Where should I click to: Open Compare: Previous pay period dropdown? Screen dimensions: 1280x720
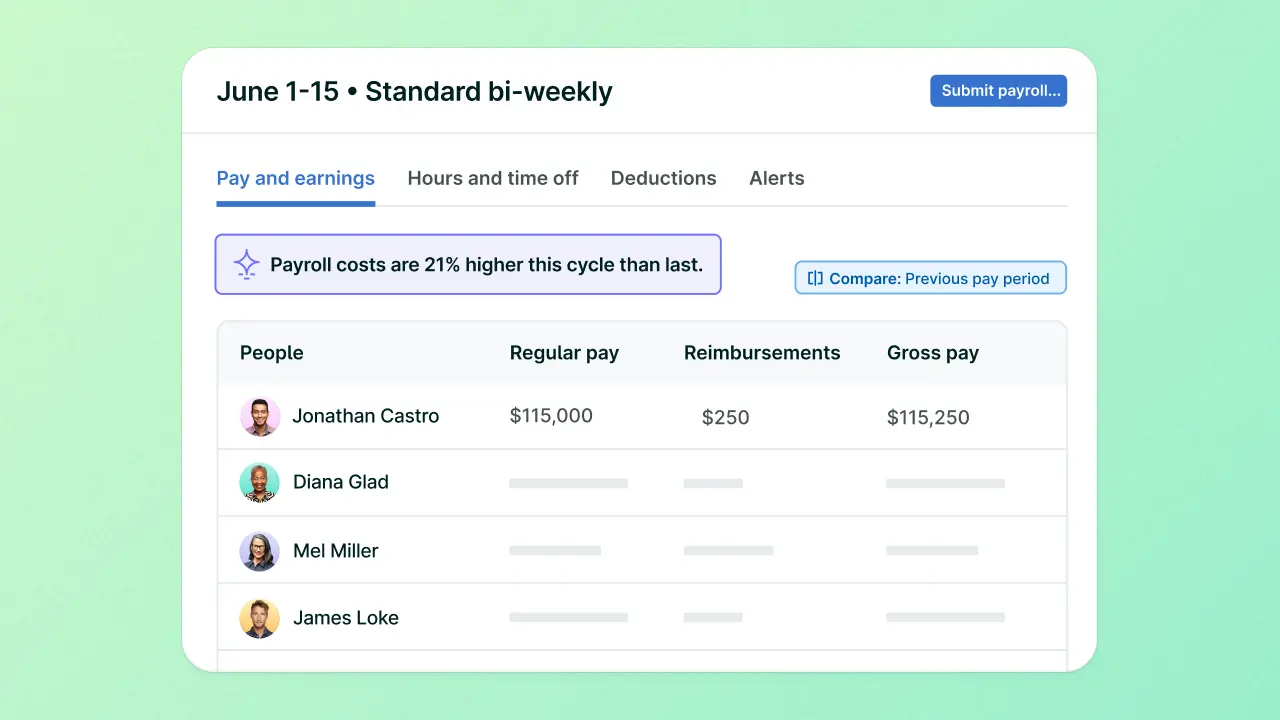point(930,279)
